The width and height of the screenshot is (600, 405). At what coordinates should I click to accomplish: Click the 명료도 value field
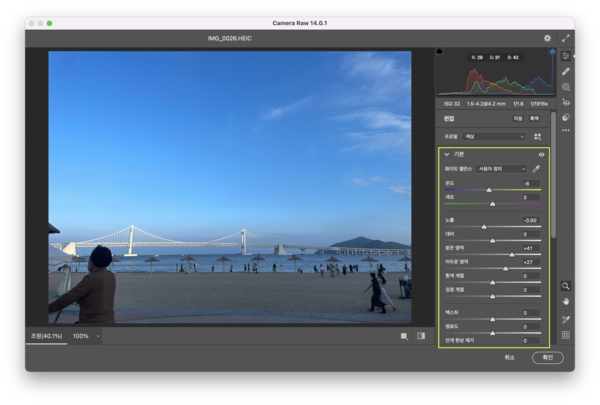coord(531,327)
